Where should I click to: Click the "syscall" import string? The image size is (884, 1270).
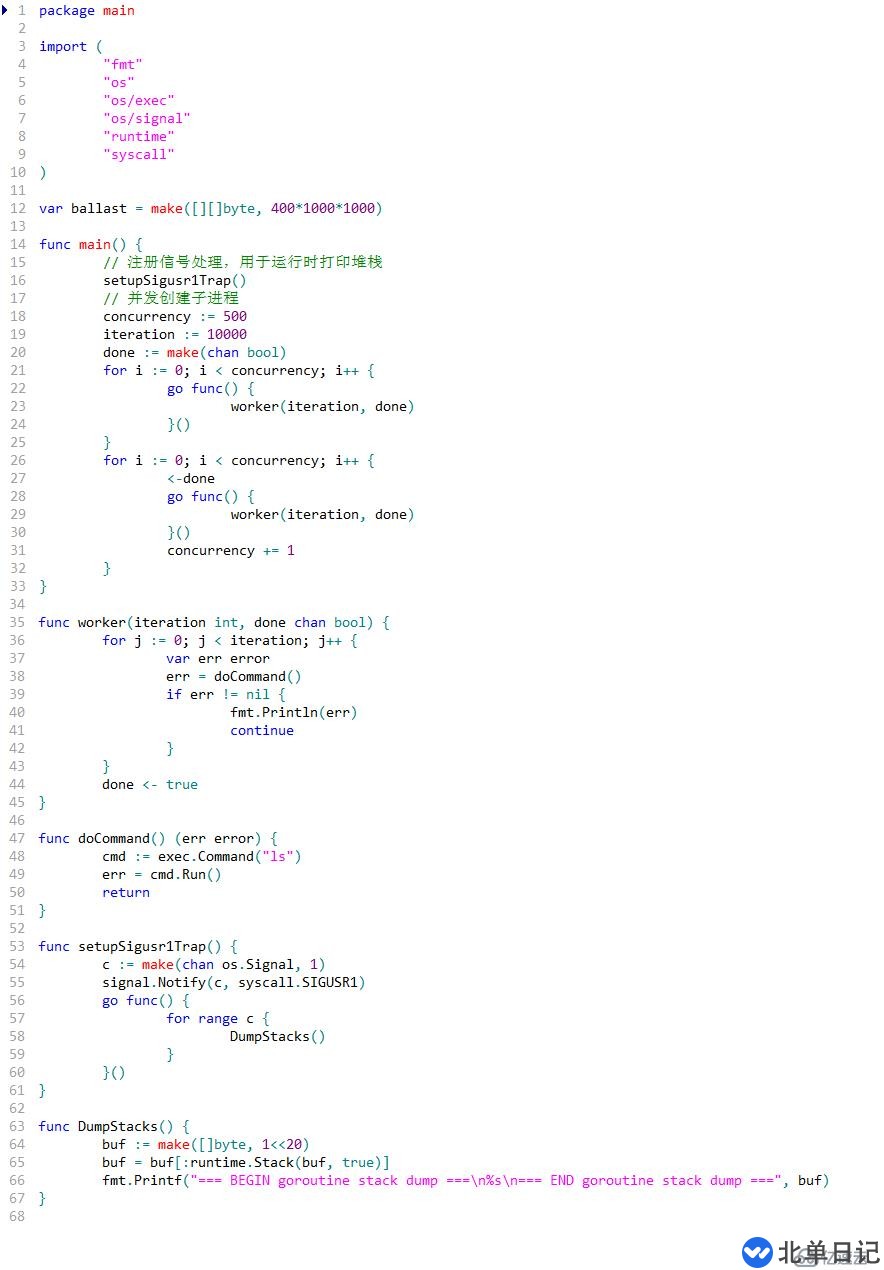(x=138, y=154)
